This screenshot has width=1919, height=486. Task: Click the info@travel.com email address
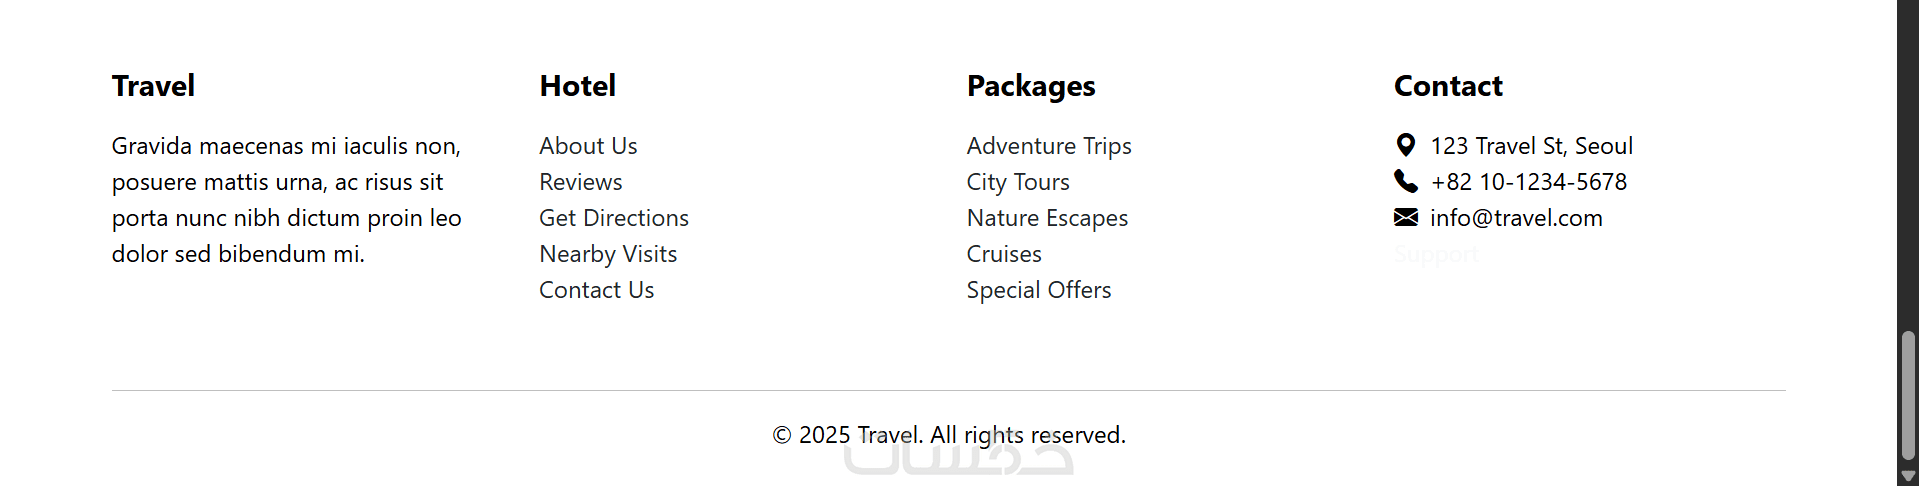[x=1516, y=218]
